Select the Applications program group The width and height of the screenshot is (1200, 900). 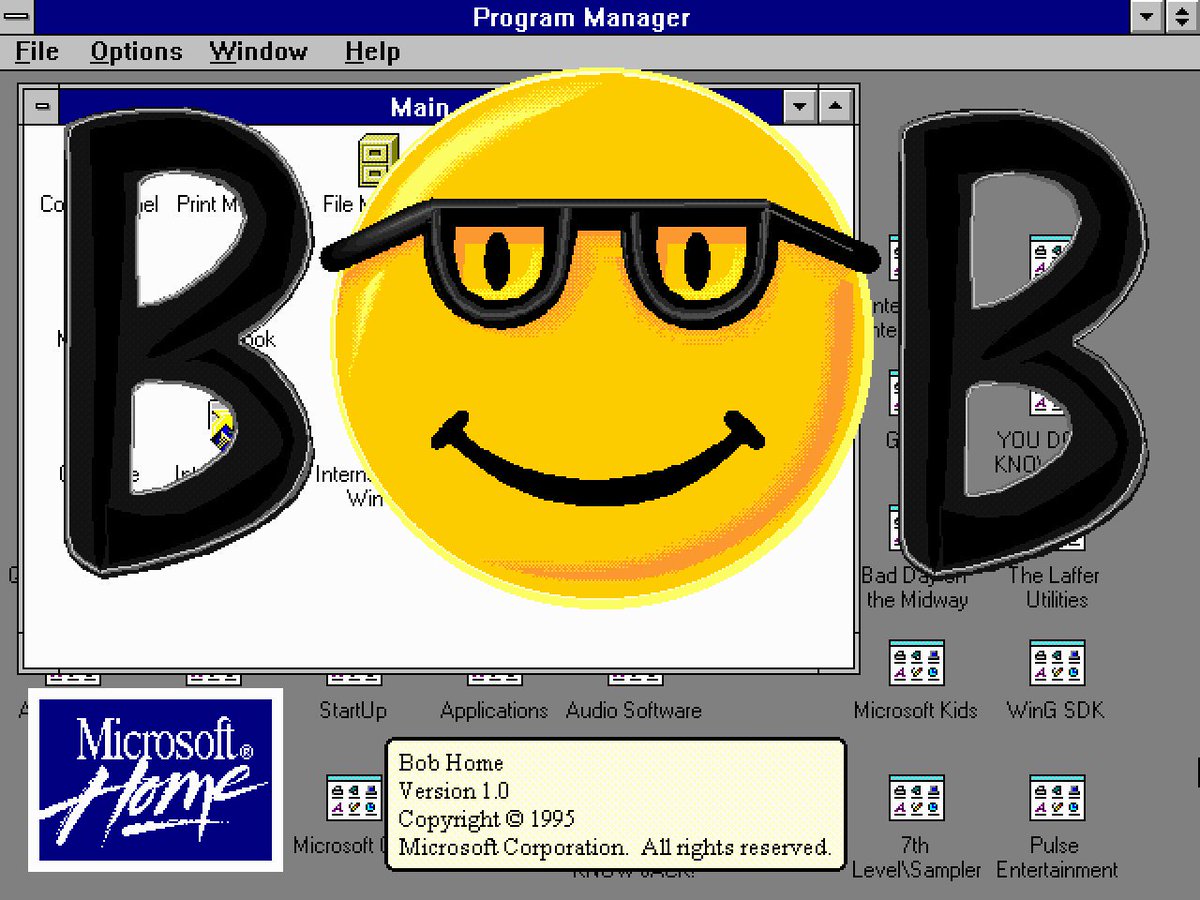(494, 711)
